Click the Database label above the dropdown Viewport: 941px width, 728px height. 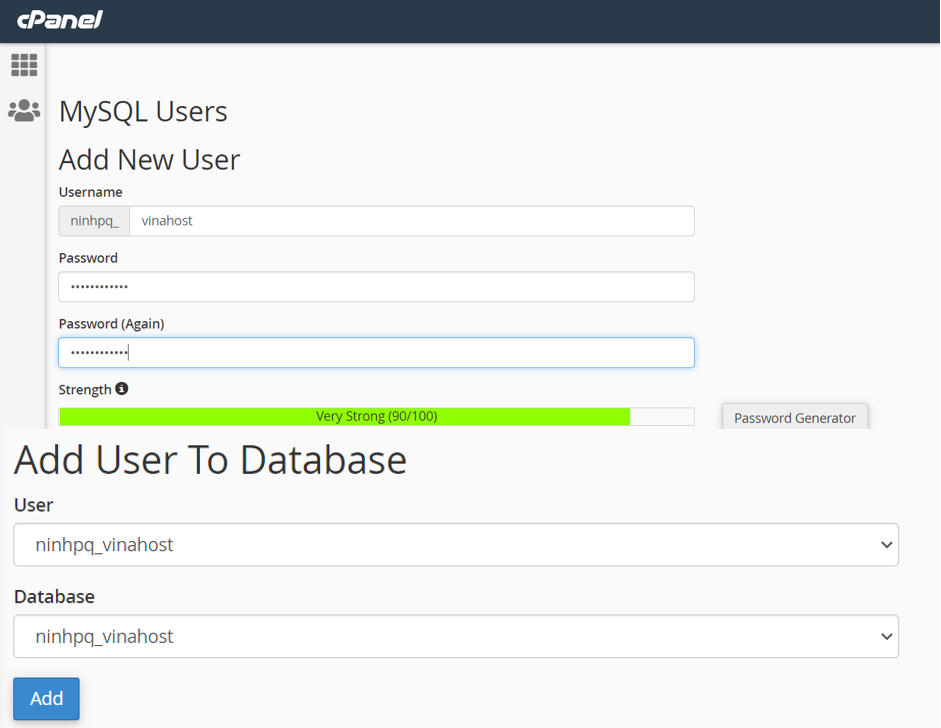click(54, 597)
